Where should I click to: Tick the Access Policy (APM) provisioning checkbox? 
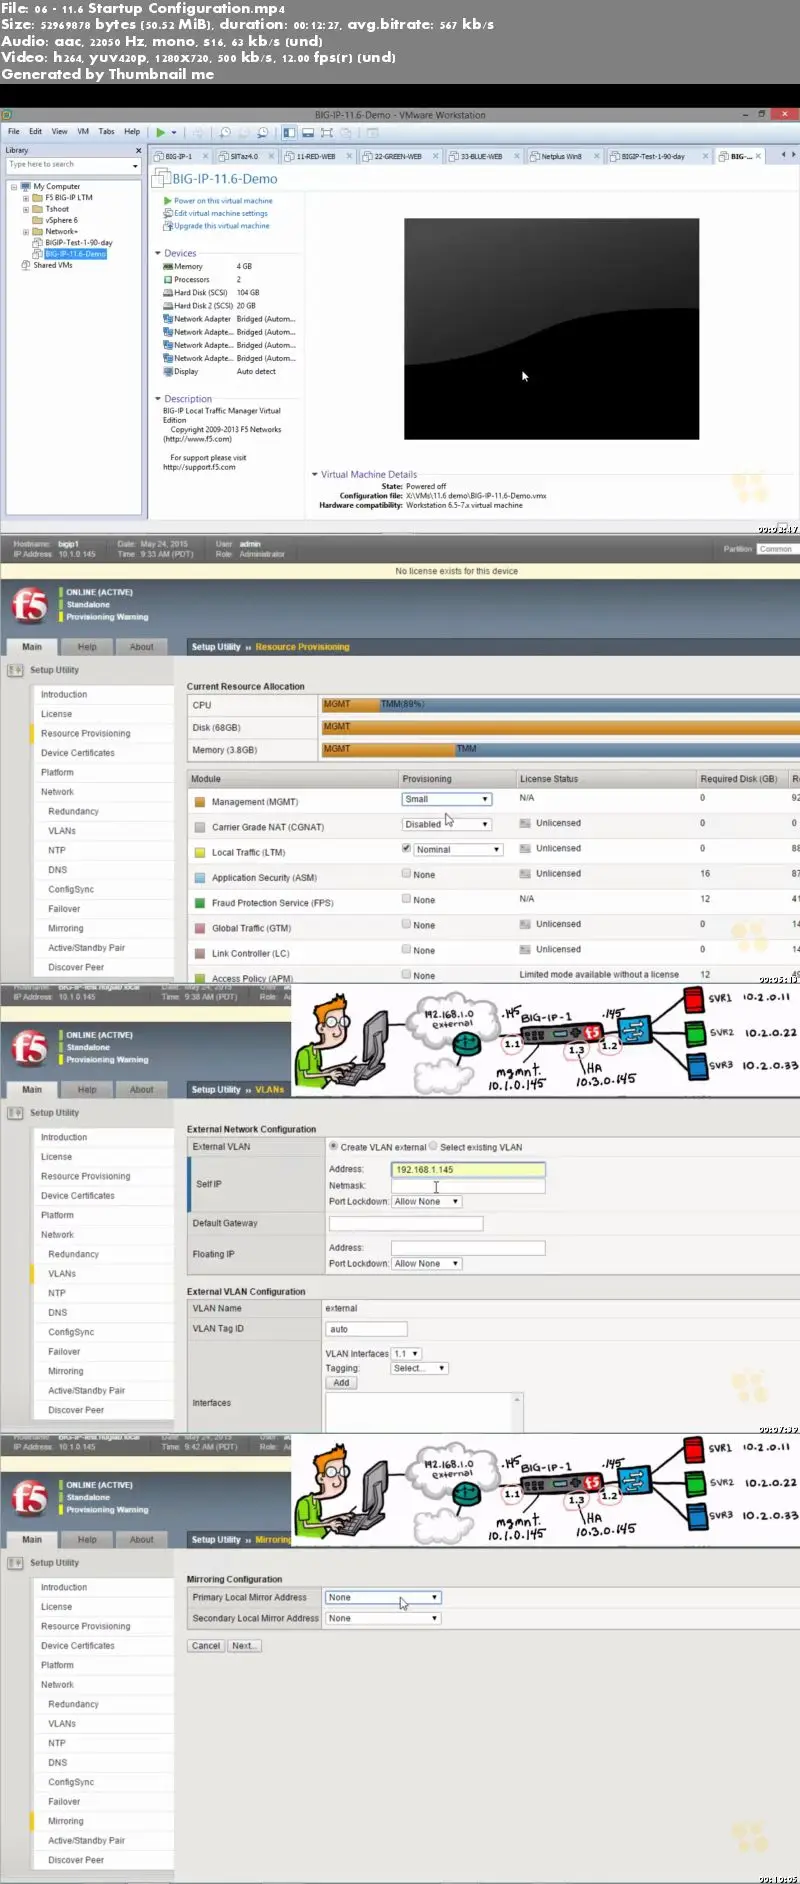coord(406,974)
